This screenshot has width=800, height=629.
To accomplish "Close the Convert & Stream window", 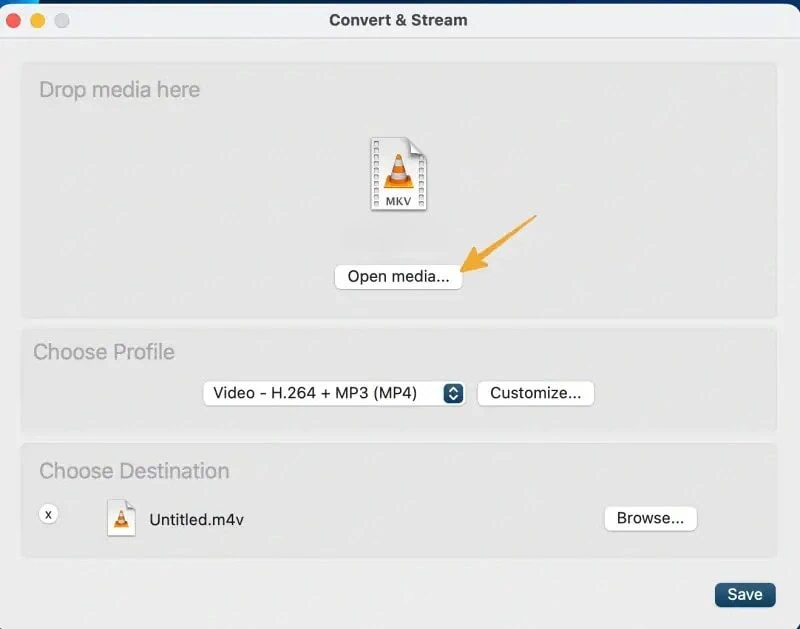I will [13, 20].
